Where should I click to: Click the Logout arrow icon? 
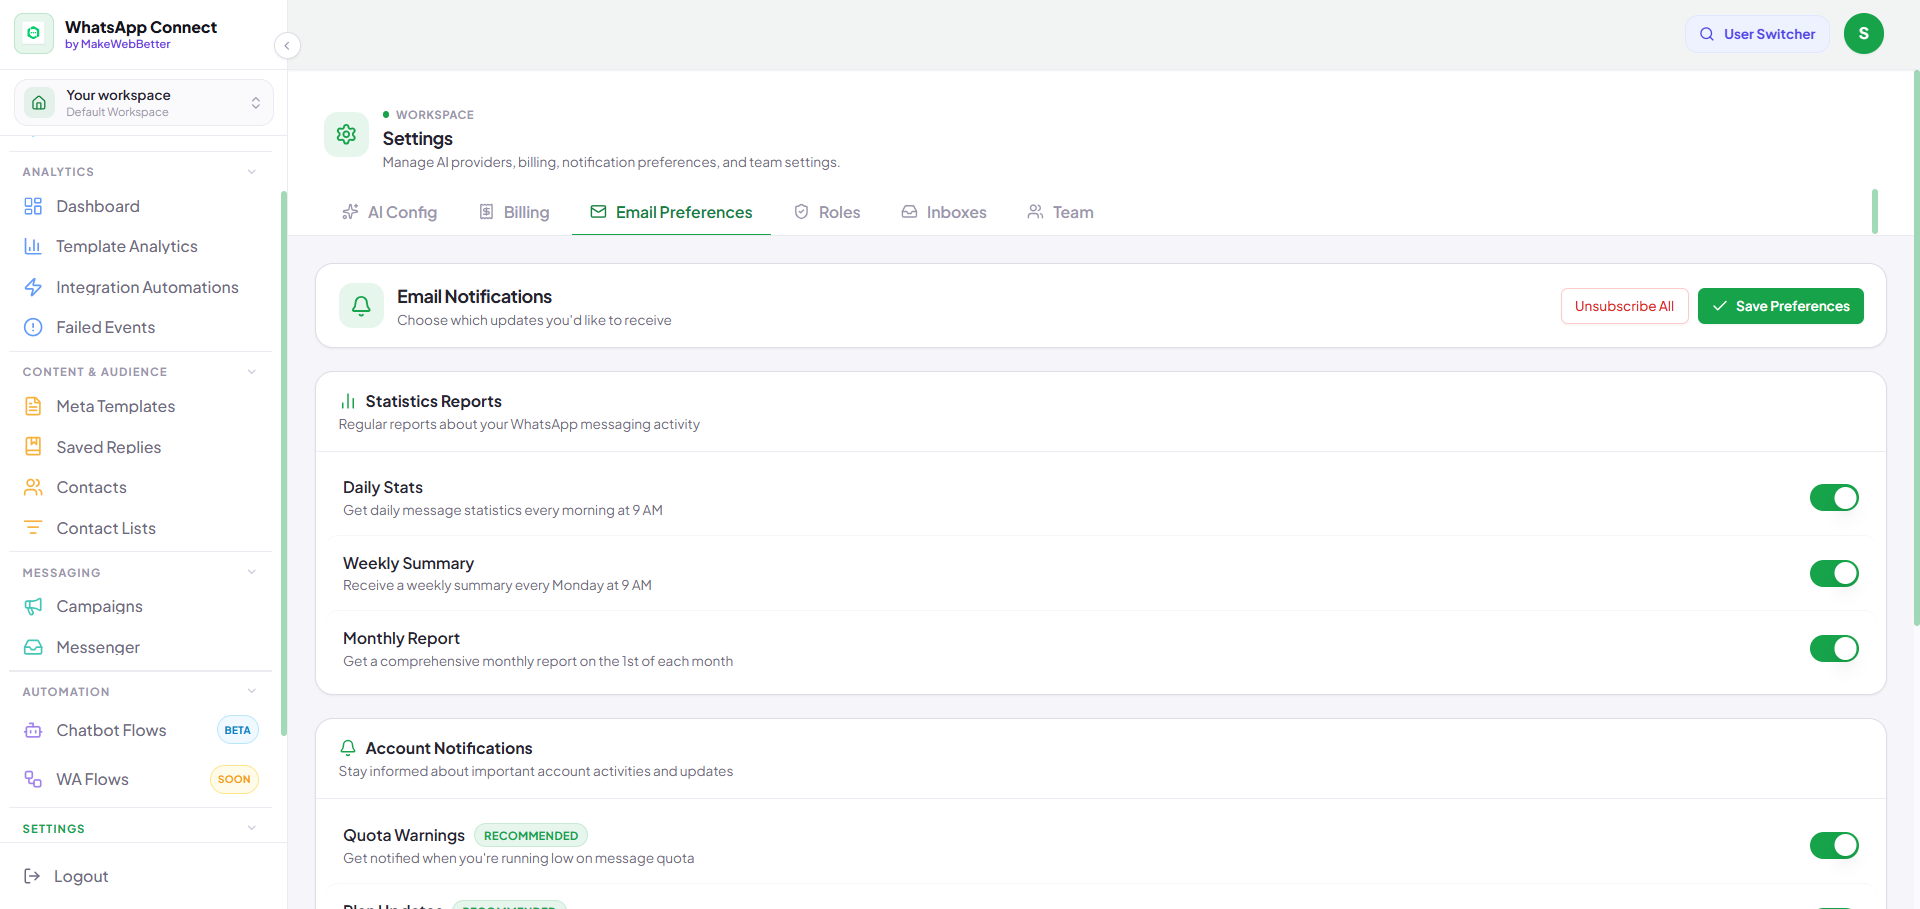coord(32,876)
